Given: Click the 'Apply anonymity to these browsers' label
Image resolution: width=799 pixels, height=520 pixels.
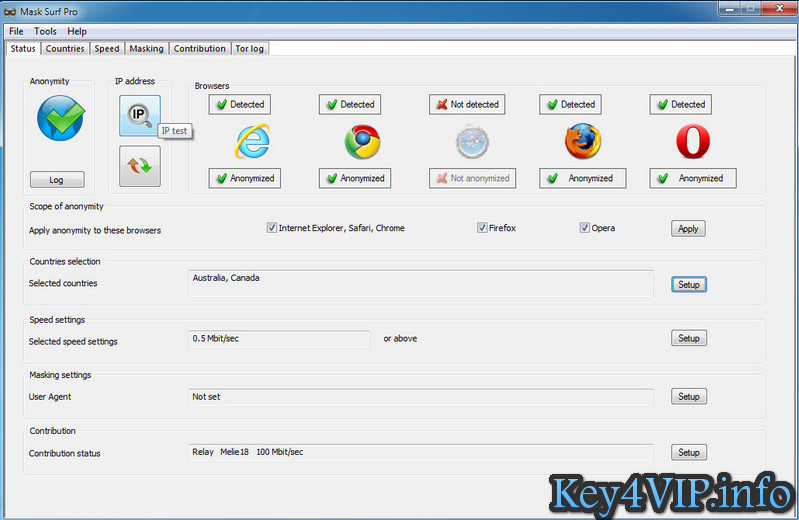Looking at the screenshot, I should pyautogui.click(x=95, y=230).
